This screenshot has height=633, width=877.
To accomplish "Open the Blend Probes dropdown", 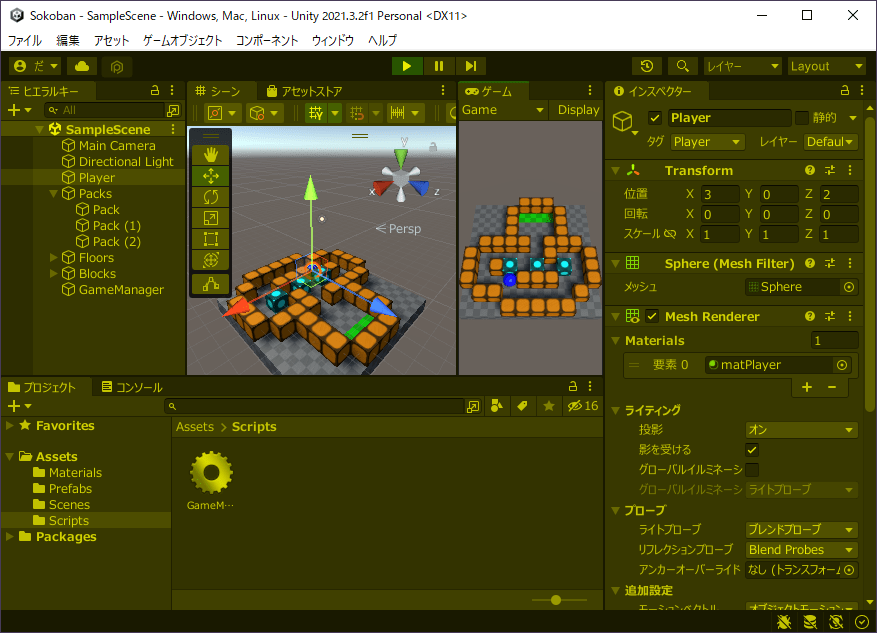I will (x=801, y=550).
